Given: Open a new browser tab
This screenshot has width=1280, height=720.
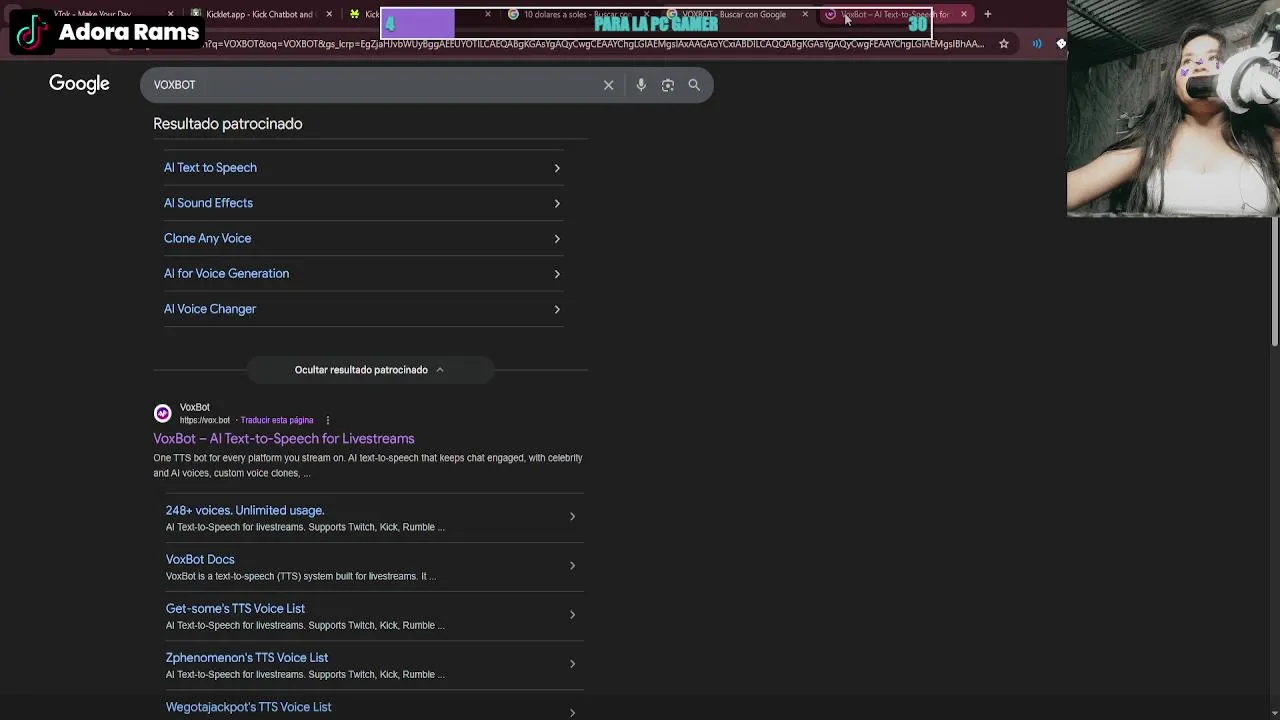Looking at the screenshot, I should point(987,14).
